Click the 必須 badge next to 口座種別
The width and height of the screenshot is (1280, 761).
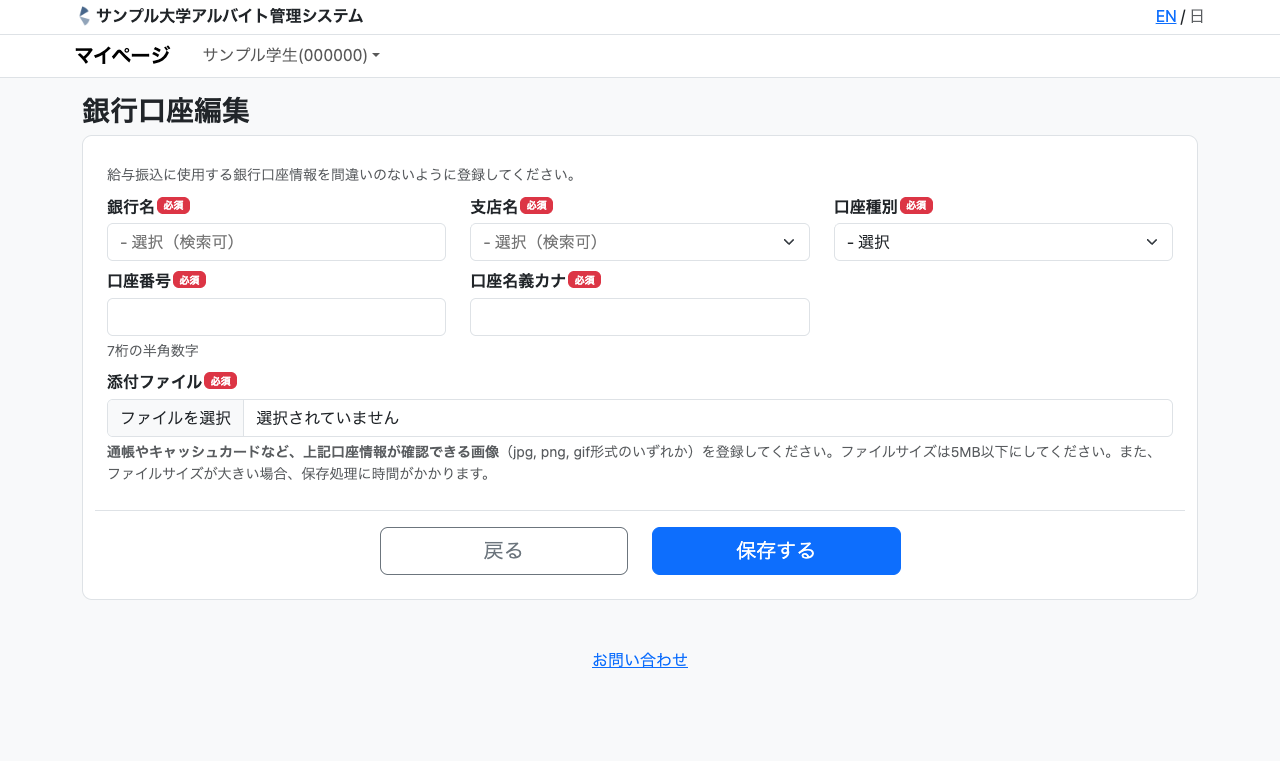tap(916, 205)
